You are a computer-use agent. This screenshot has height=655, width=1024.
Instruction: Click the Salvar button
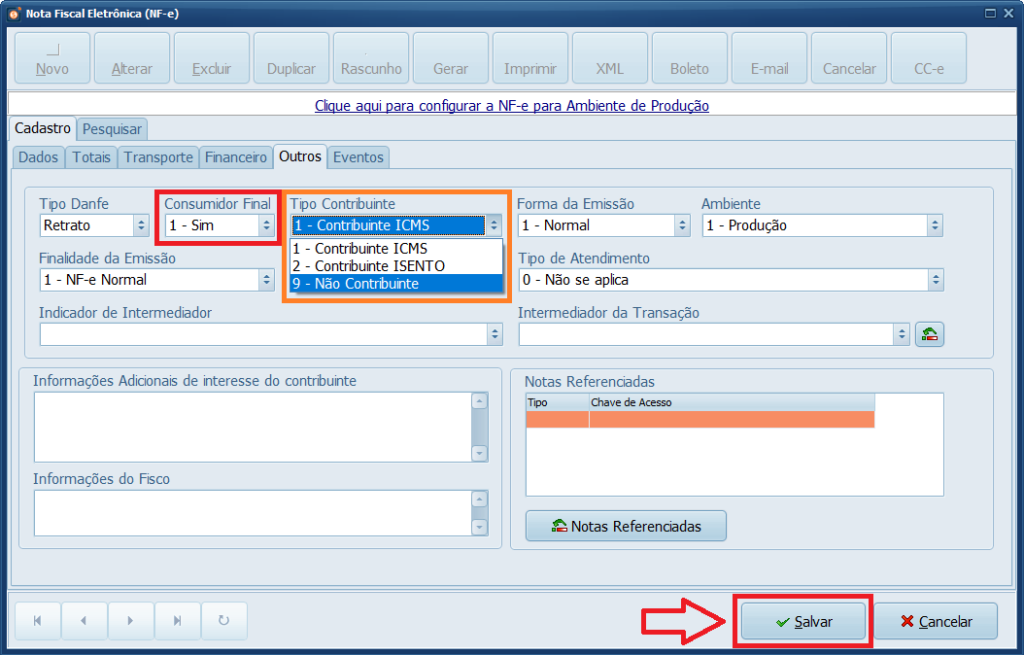804,621
